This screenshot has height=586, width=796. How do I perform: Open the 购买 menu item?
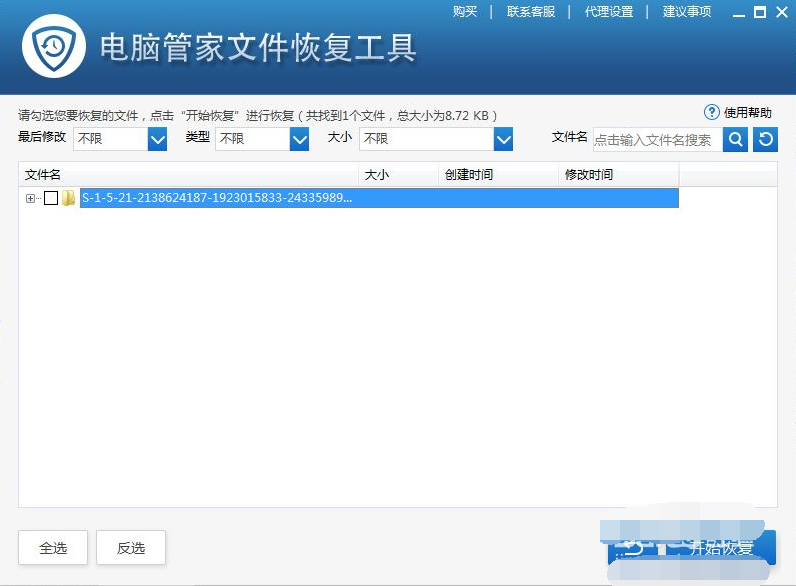pos(465,12)
